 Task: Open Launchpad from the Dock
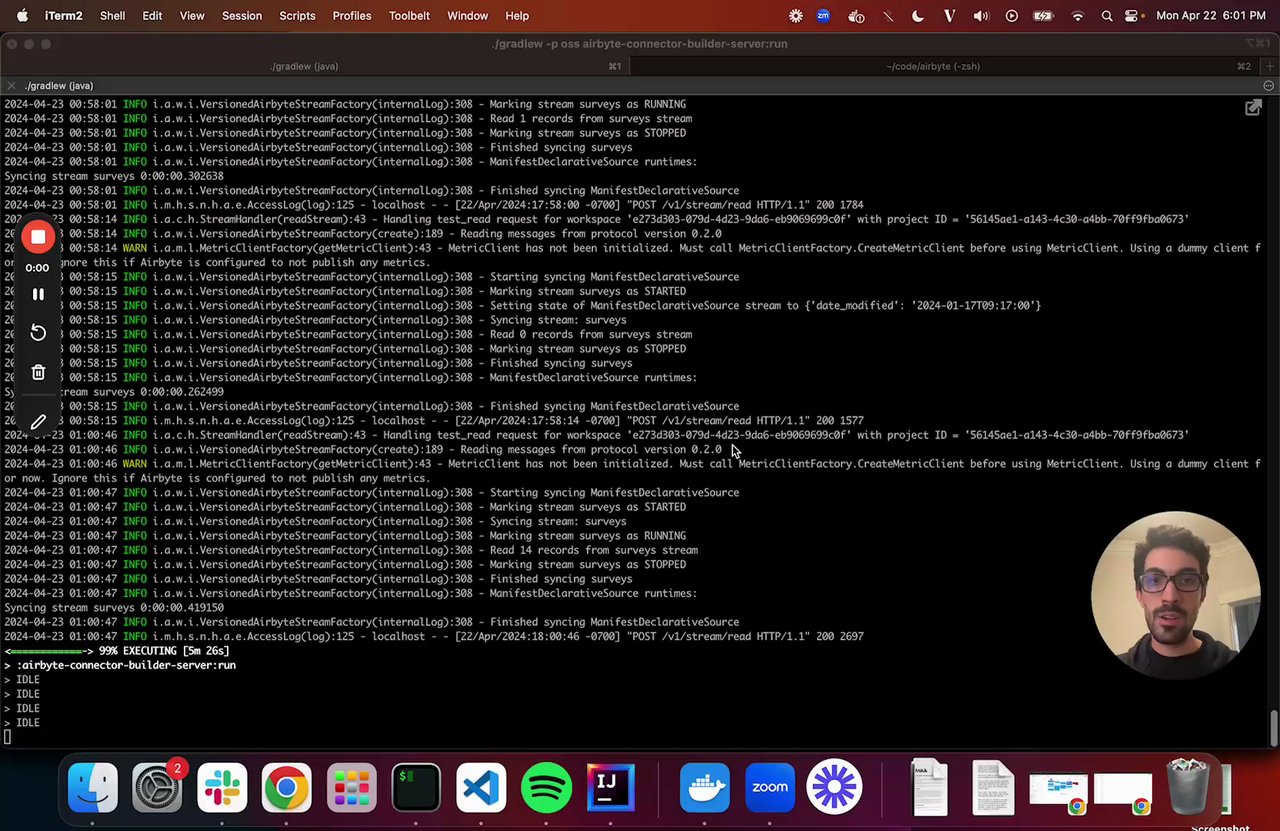(x=352, y=788)
